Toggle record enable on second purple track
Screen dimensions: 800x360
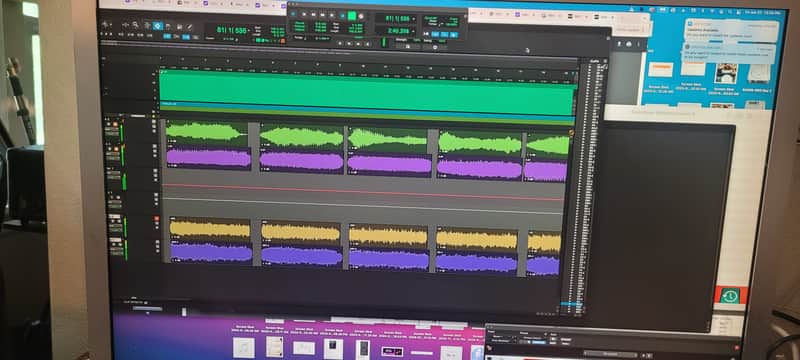pyautogui.click(x=115, y=148)
